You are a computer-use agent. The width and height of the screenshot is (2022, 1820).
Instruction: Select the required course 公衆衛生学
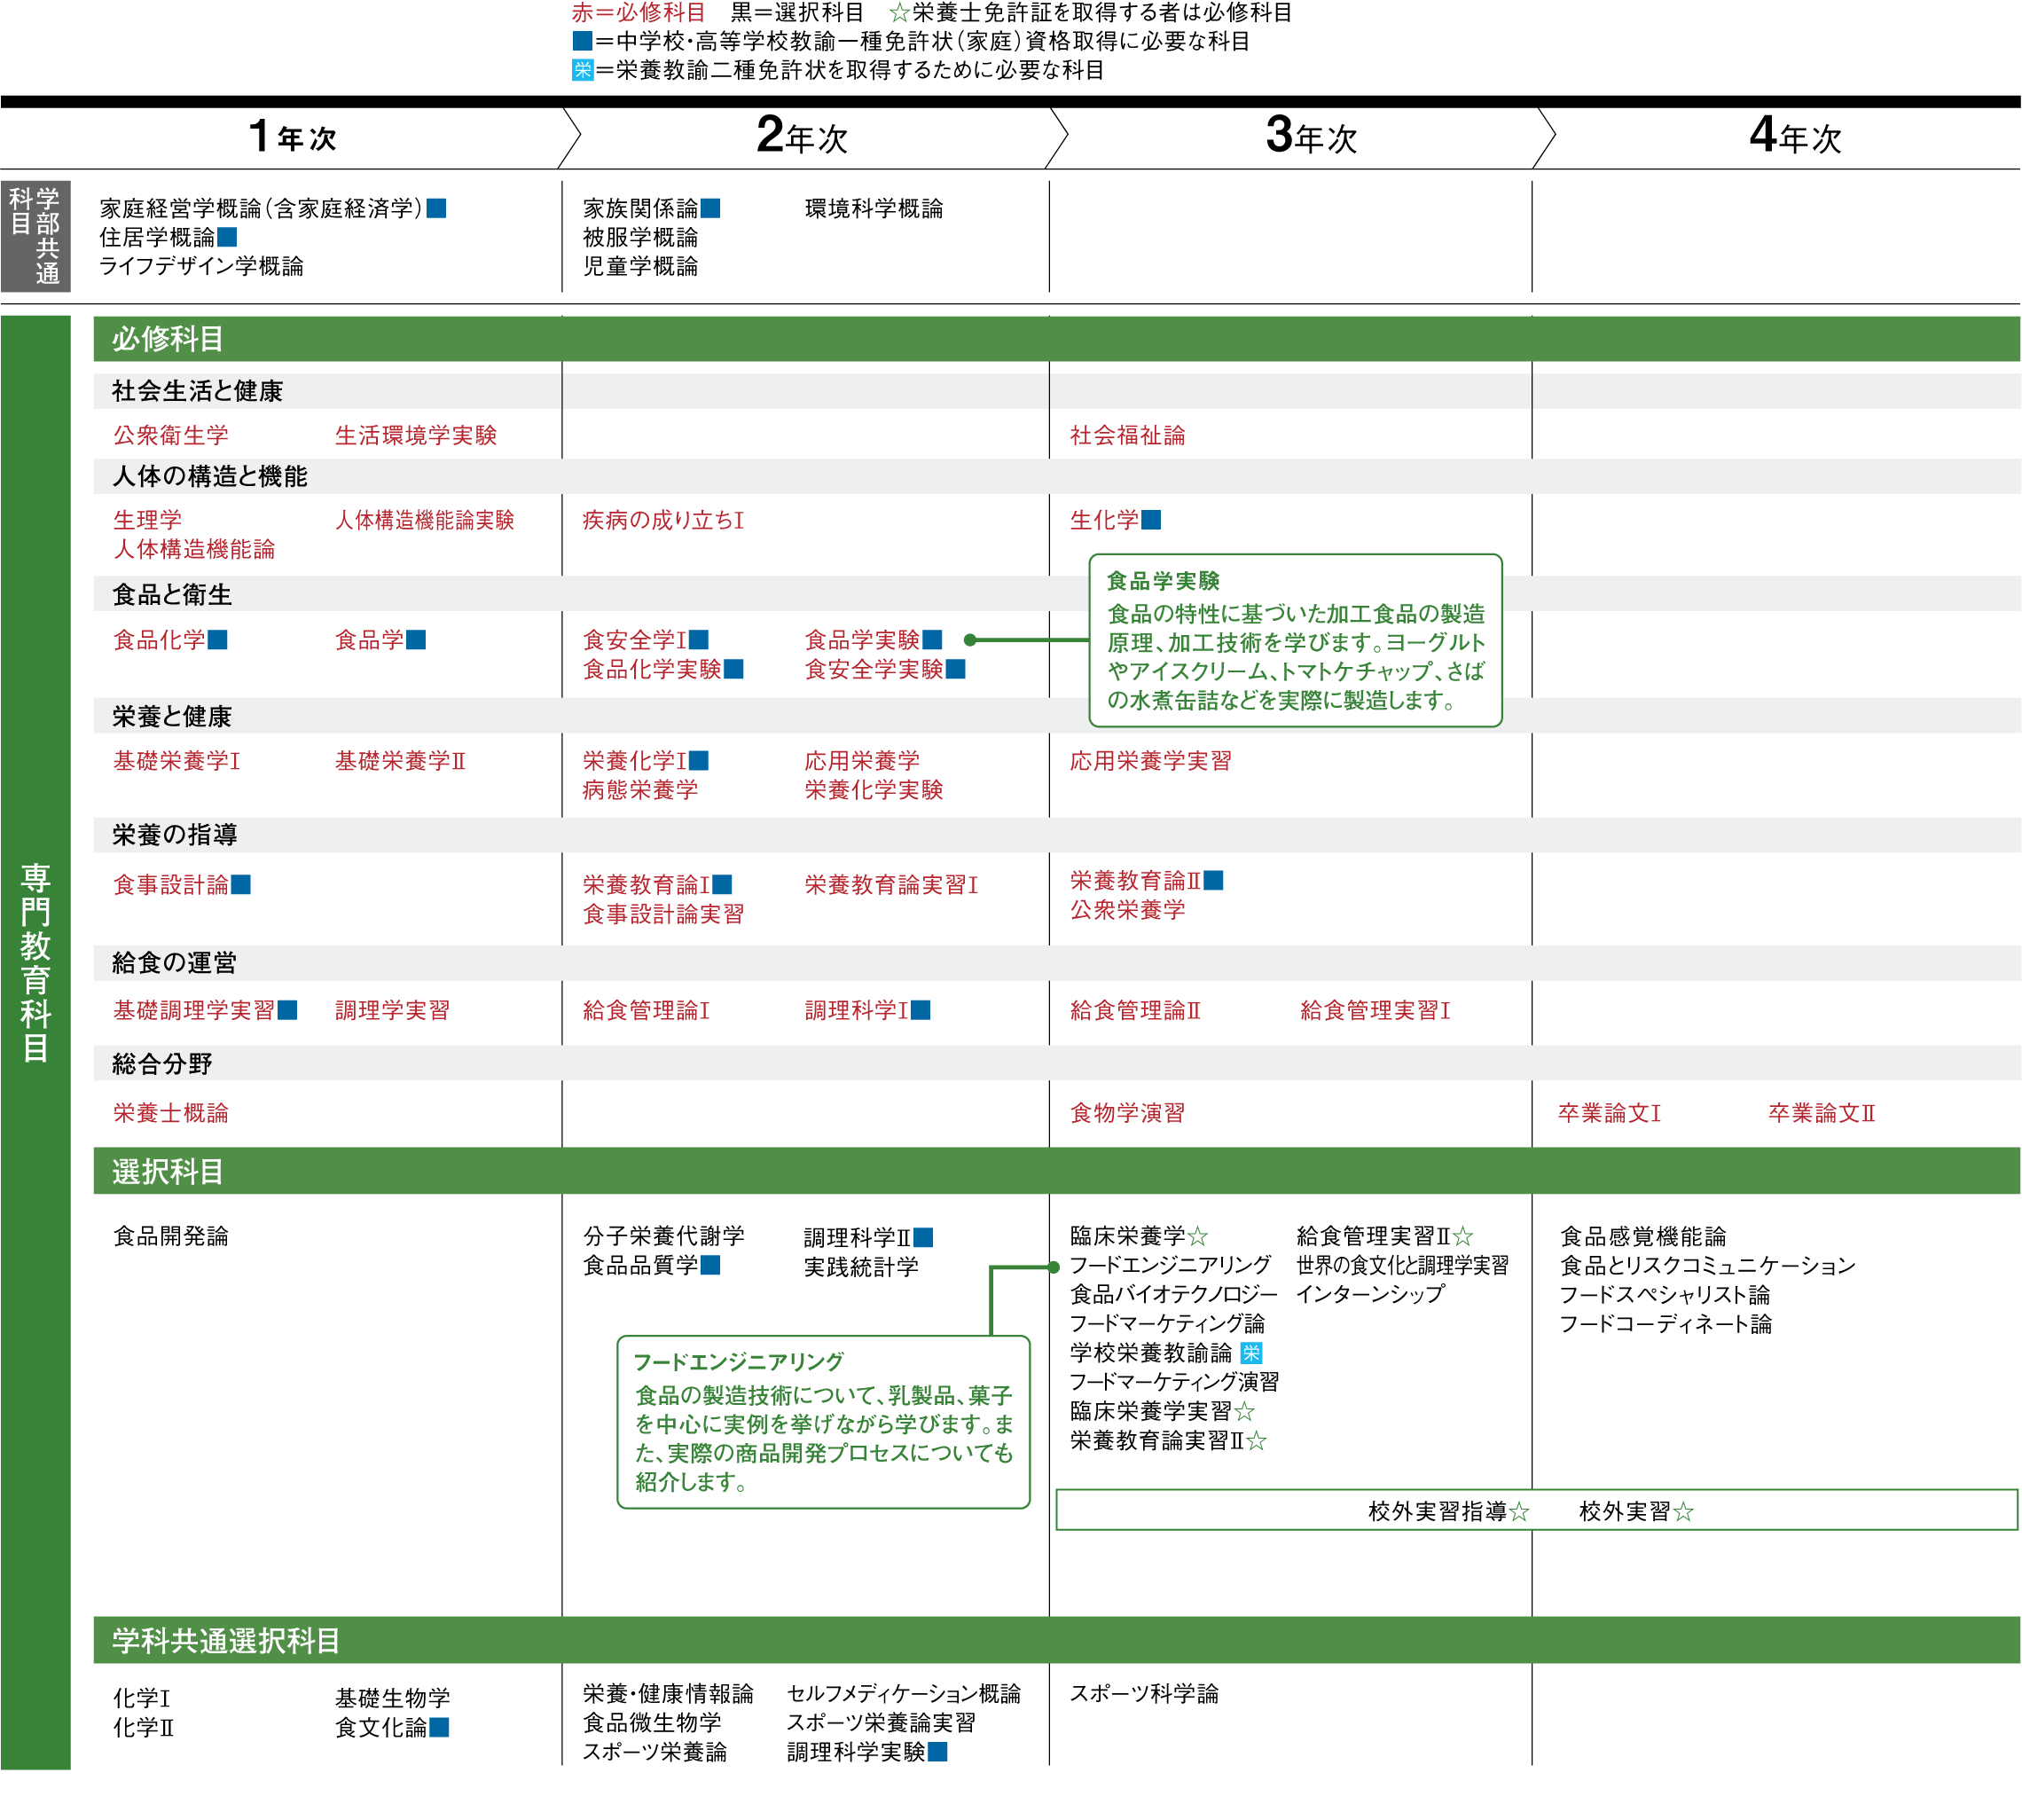[171, 435]
